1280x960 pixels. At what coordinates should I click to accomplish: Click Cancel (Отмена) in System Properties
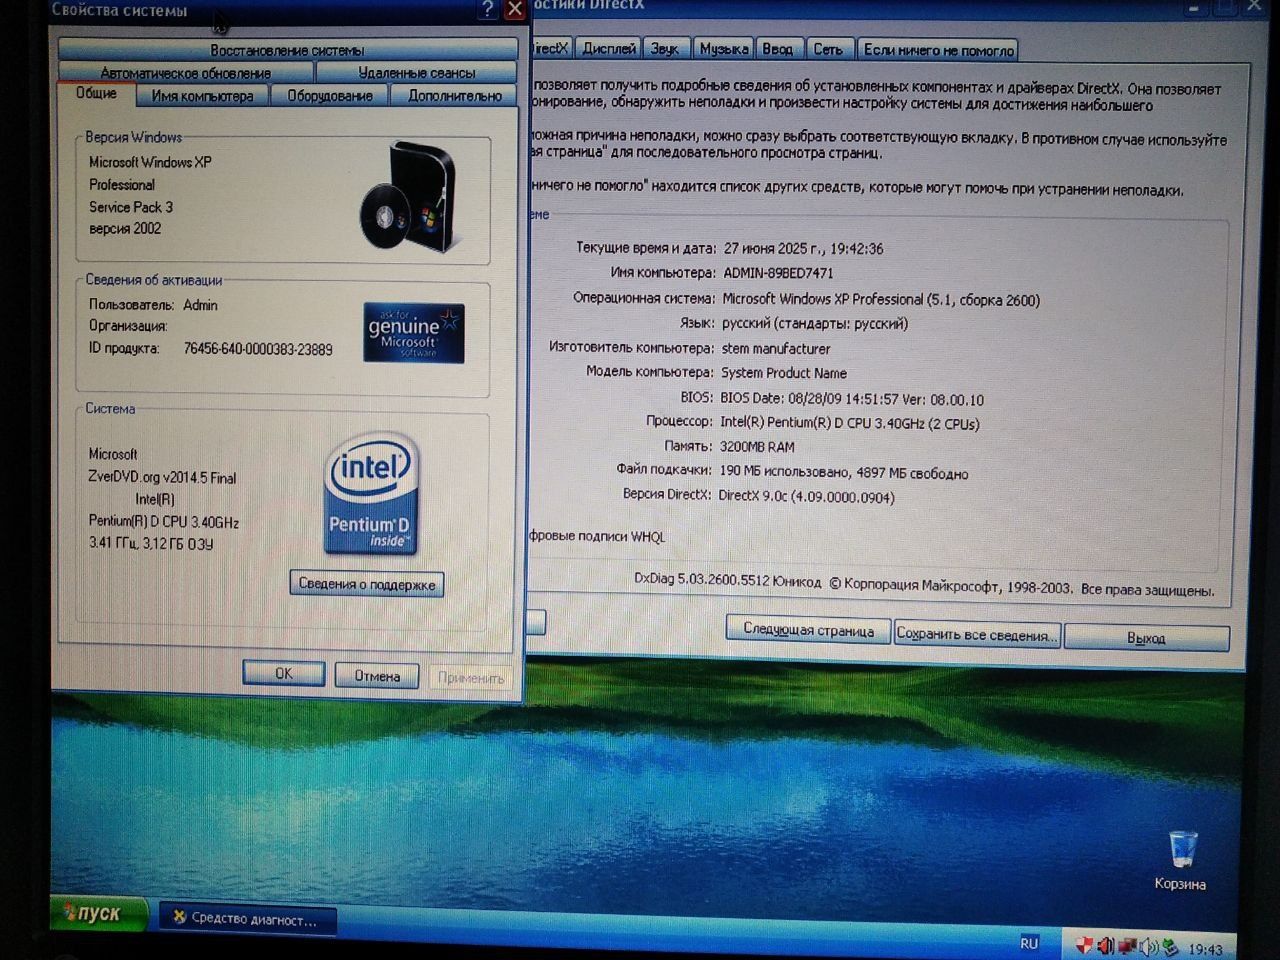pyautogui.click(x=377, y=676)
